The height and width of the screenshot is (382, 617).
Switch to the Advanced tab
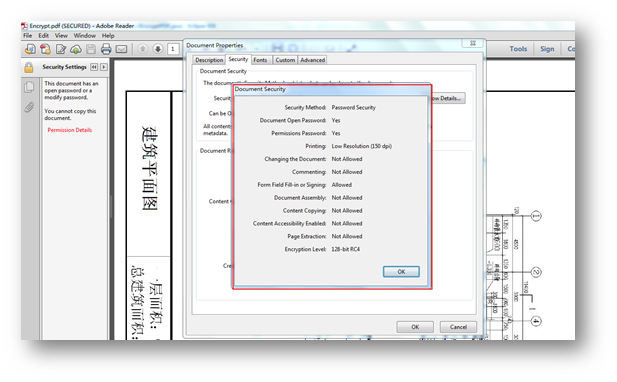tap(312, 60)
